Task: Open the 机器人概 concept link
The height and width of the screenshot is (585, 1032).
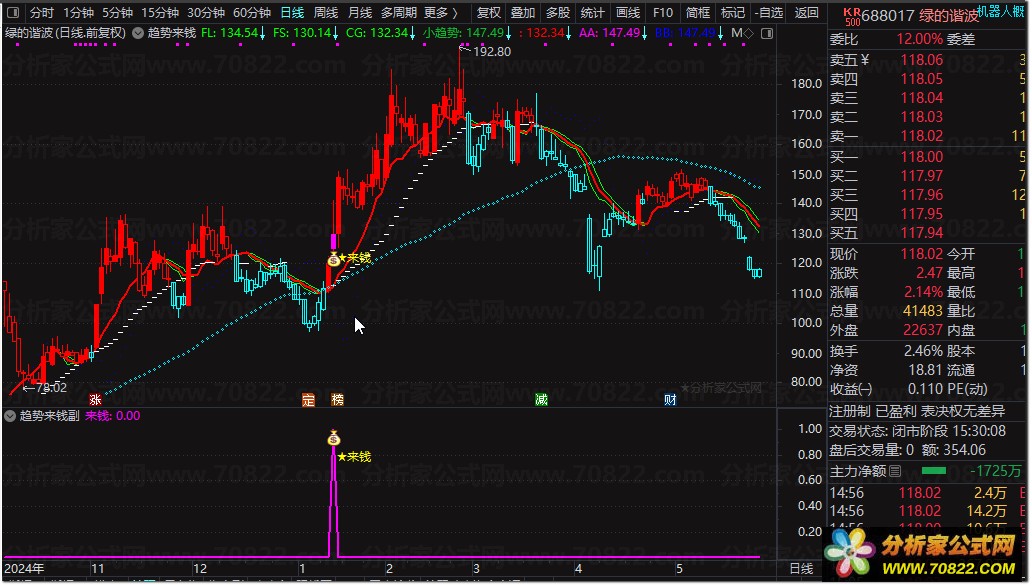Action: tap(1000, 11)
